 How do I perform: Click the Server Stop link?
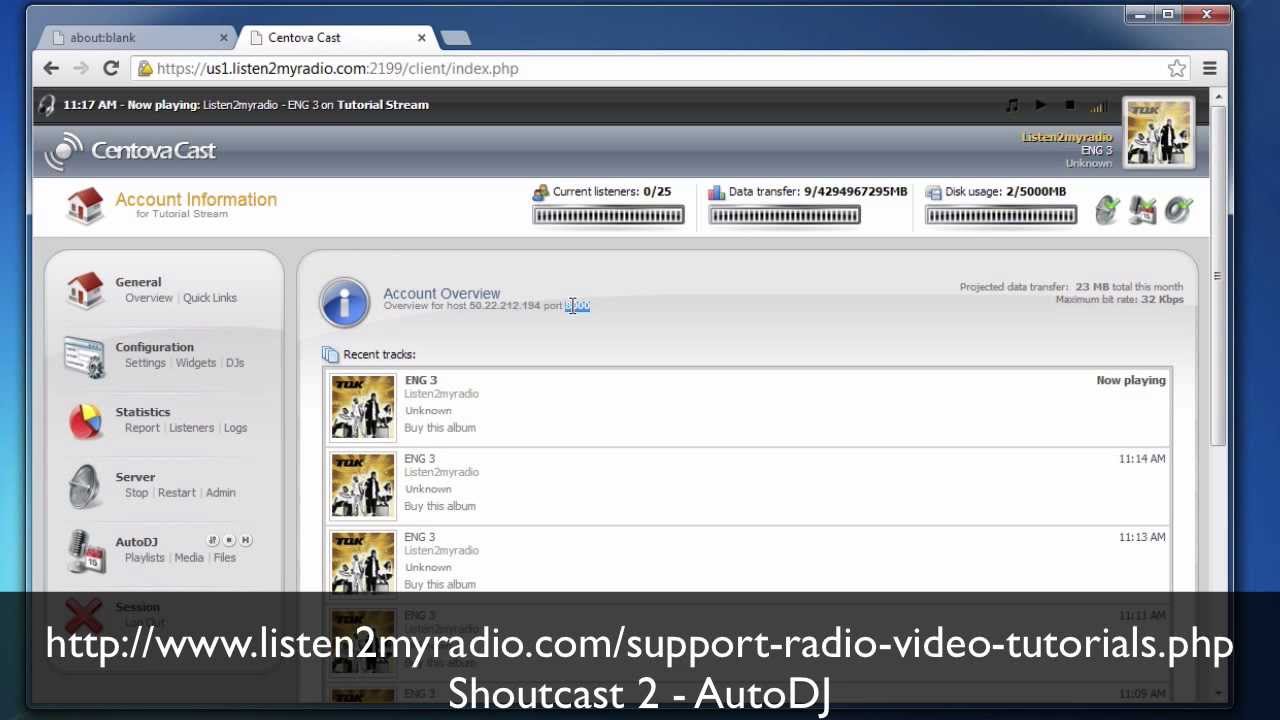point(137,493)
